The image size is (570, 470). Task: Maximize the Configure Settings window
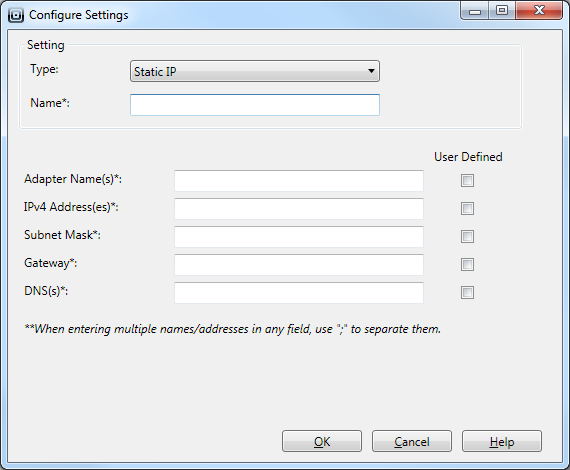tap(502, 11)
